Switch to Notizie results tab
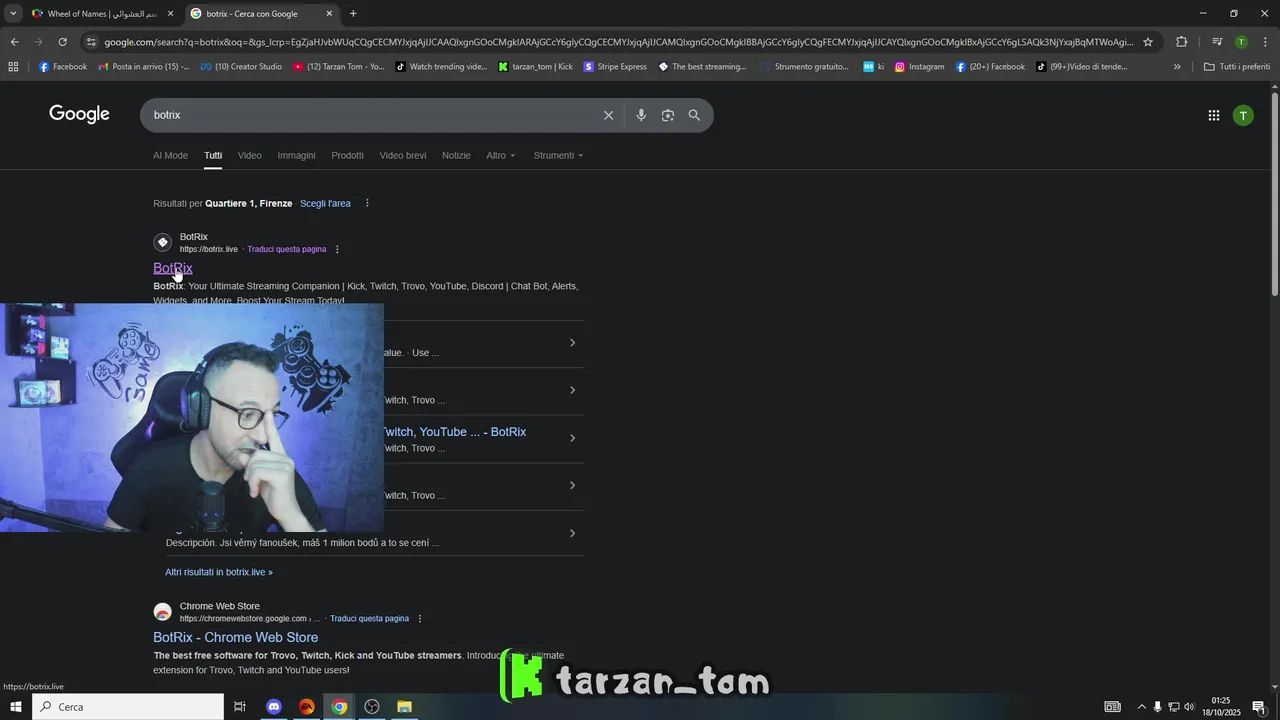Image resolution: width=1280 pixels, height=720 pixels. pyautogui.click(x=456, y=155)
